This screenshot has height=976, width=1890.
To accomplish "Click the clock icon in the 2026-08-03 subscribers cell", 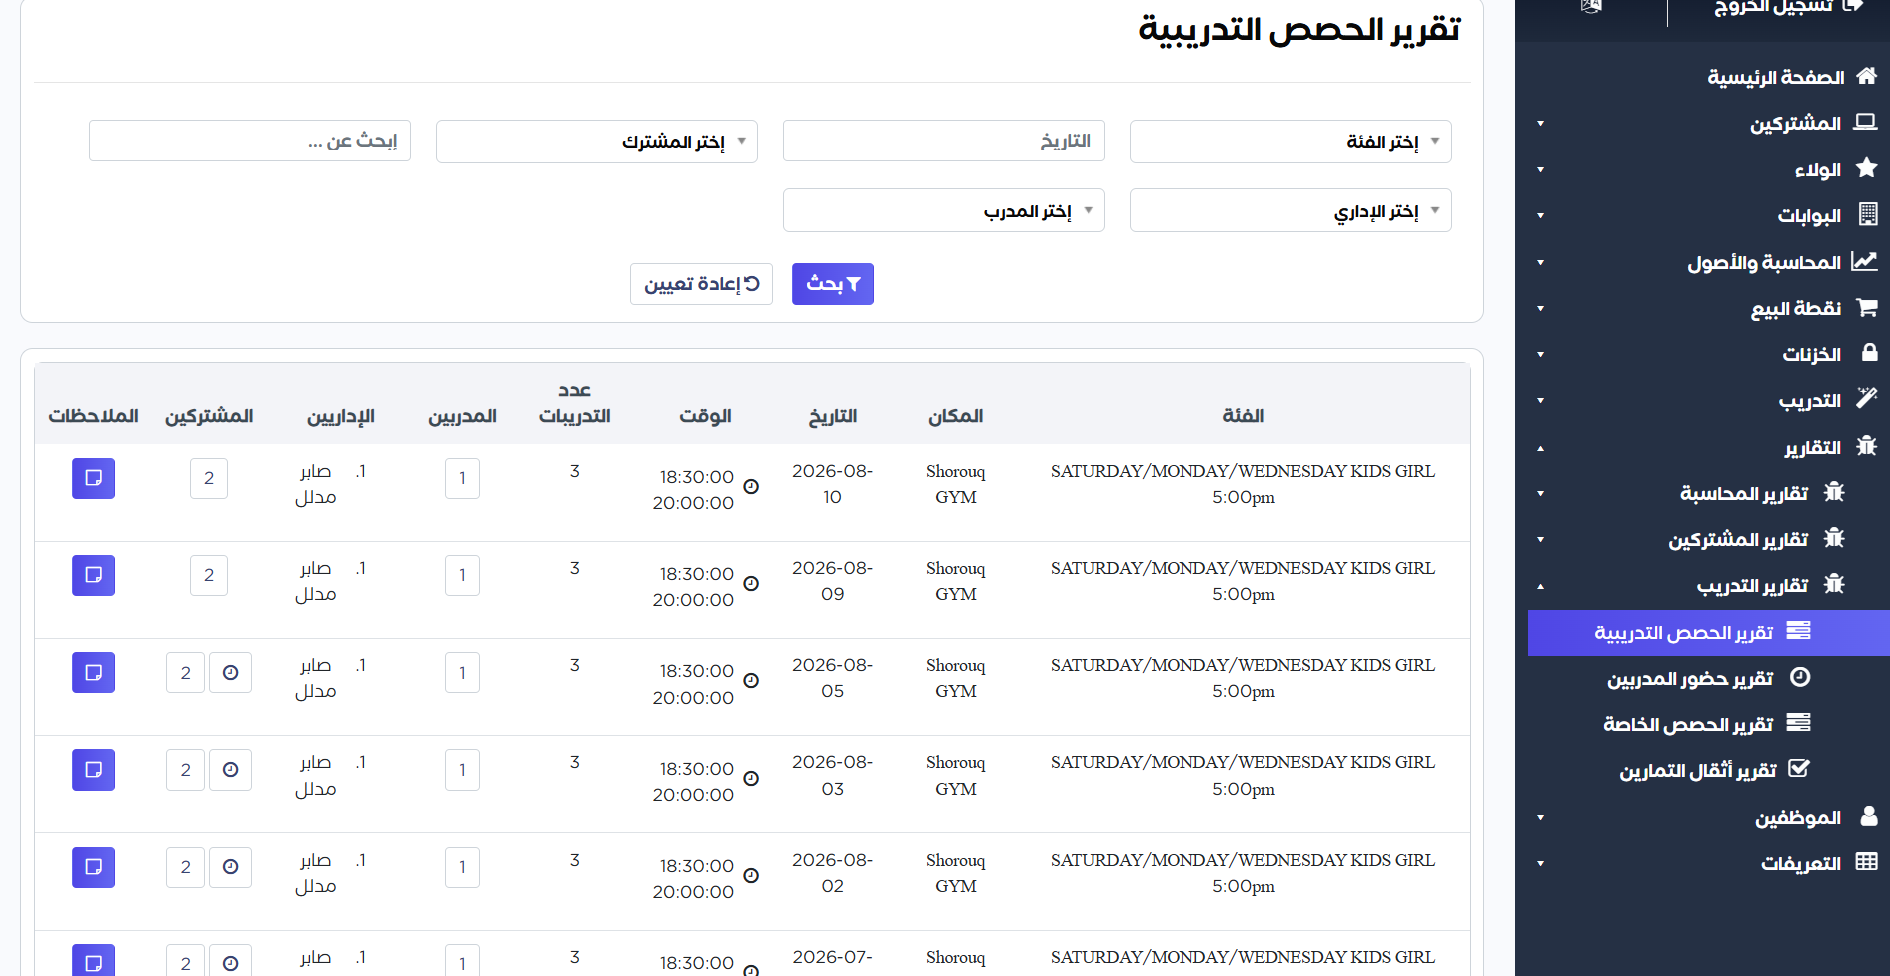I will tap(230, 769).
